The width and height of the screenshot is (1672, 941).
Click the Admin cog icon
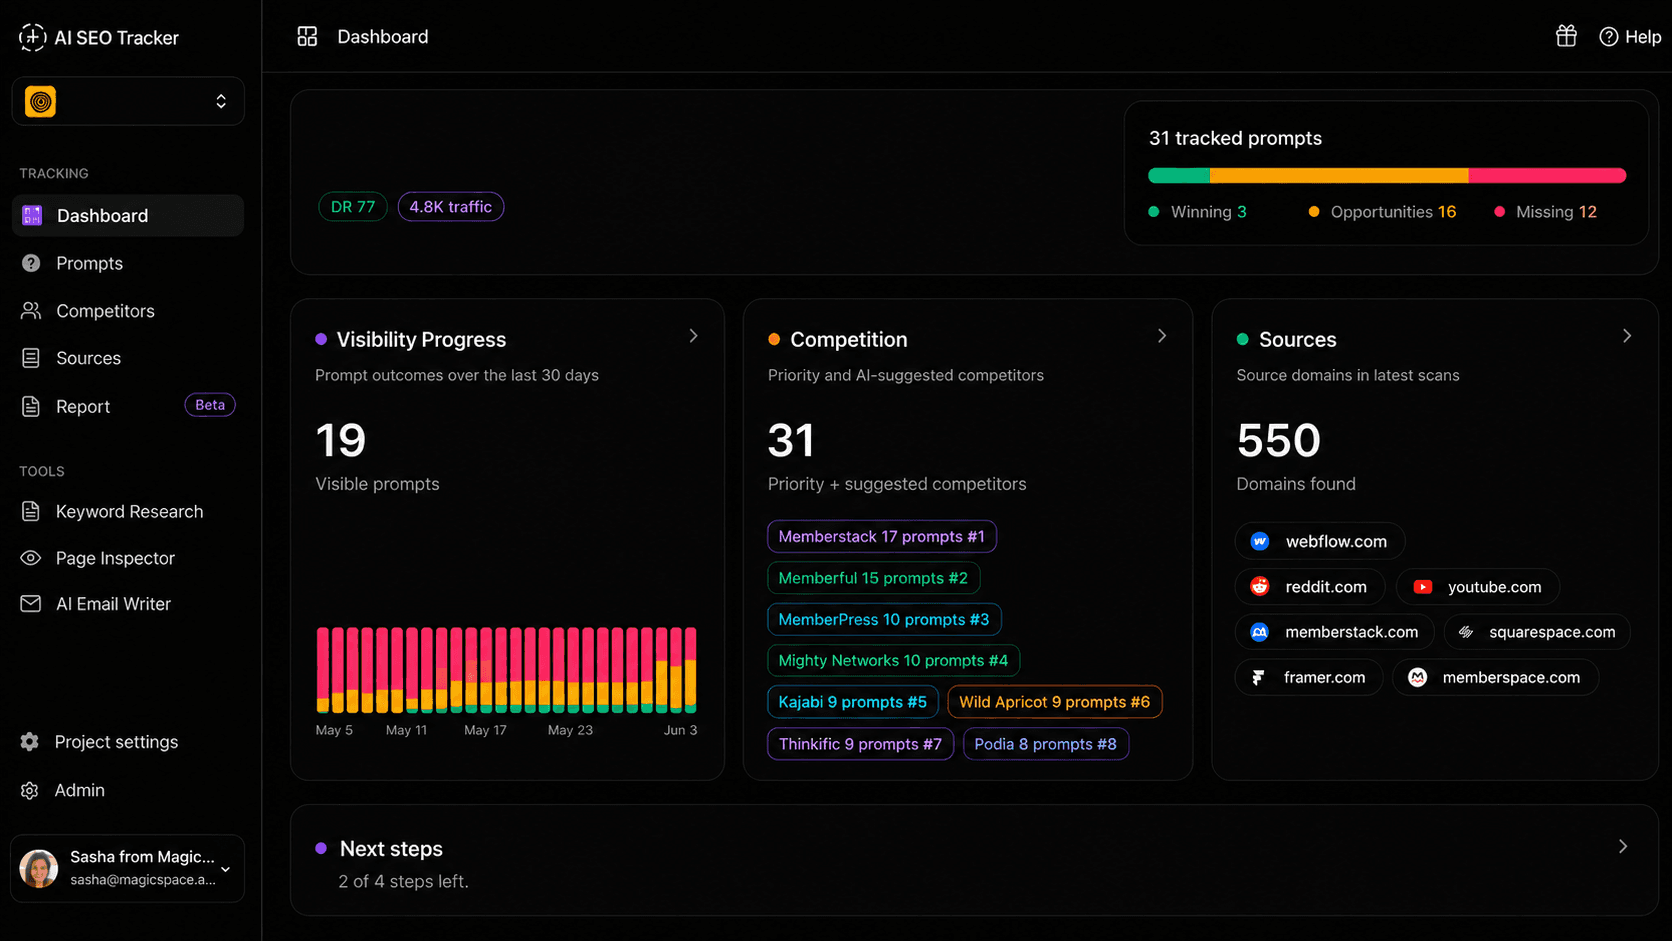pos(30,790)
